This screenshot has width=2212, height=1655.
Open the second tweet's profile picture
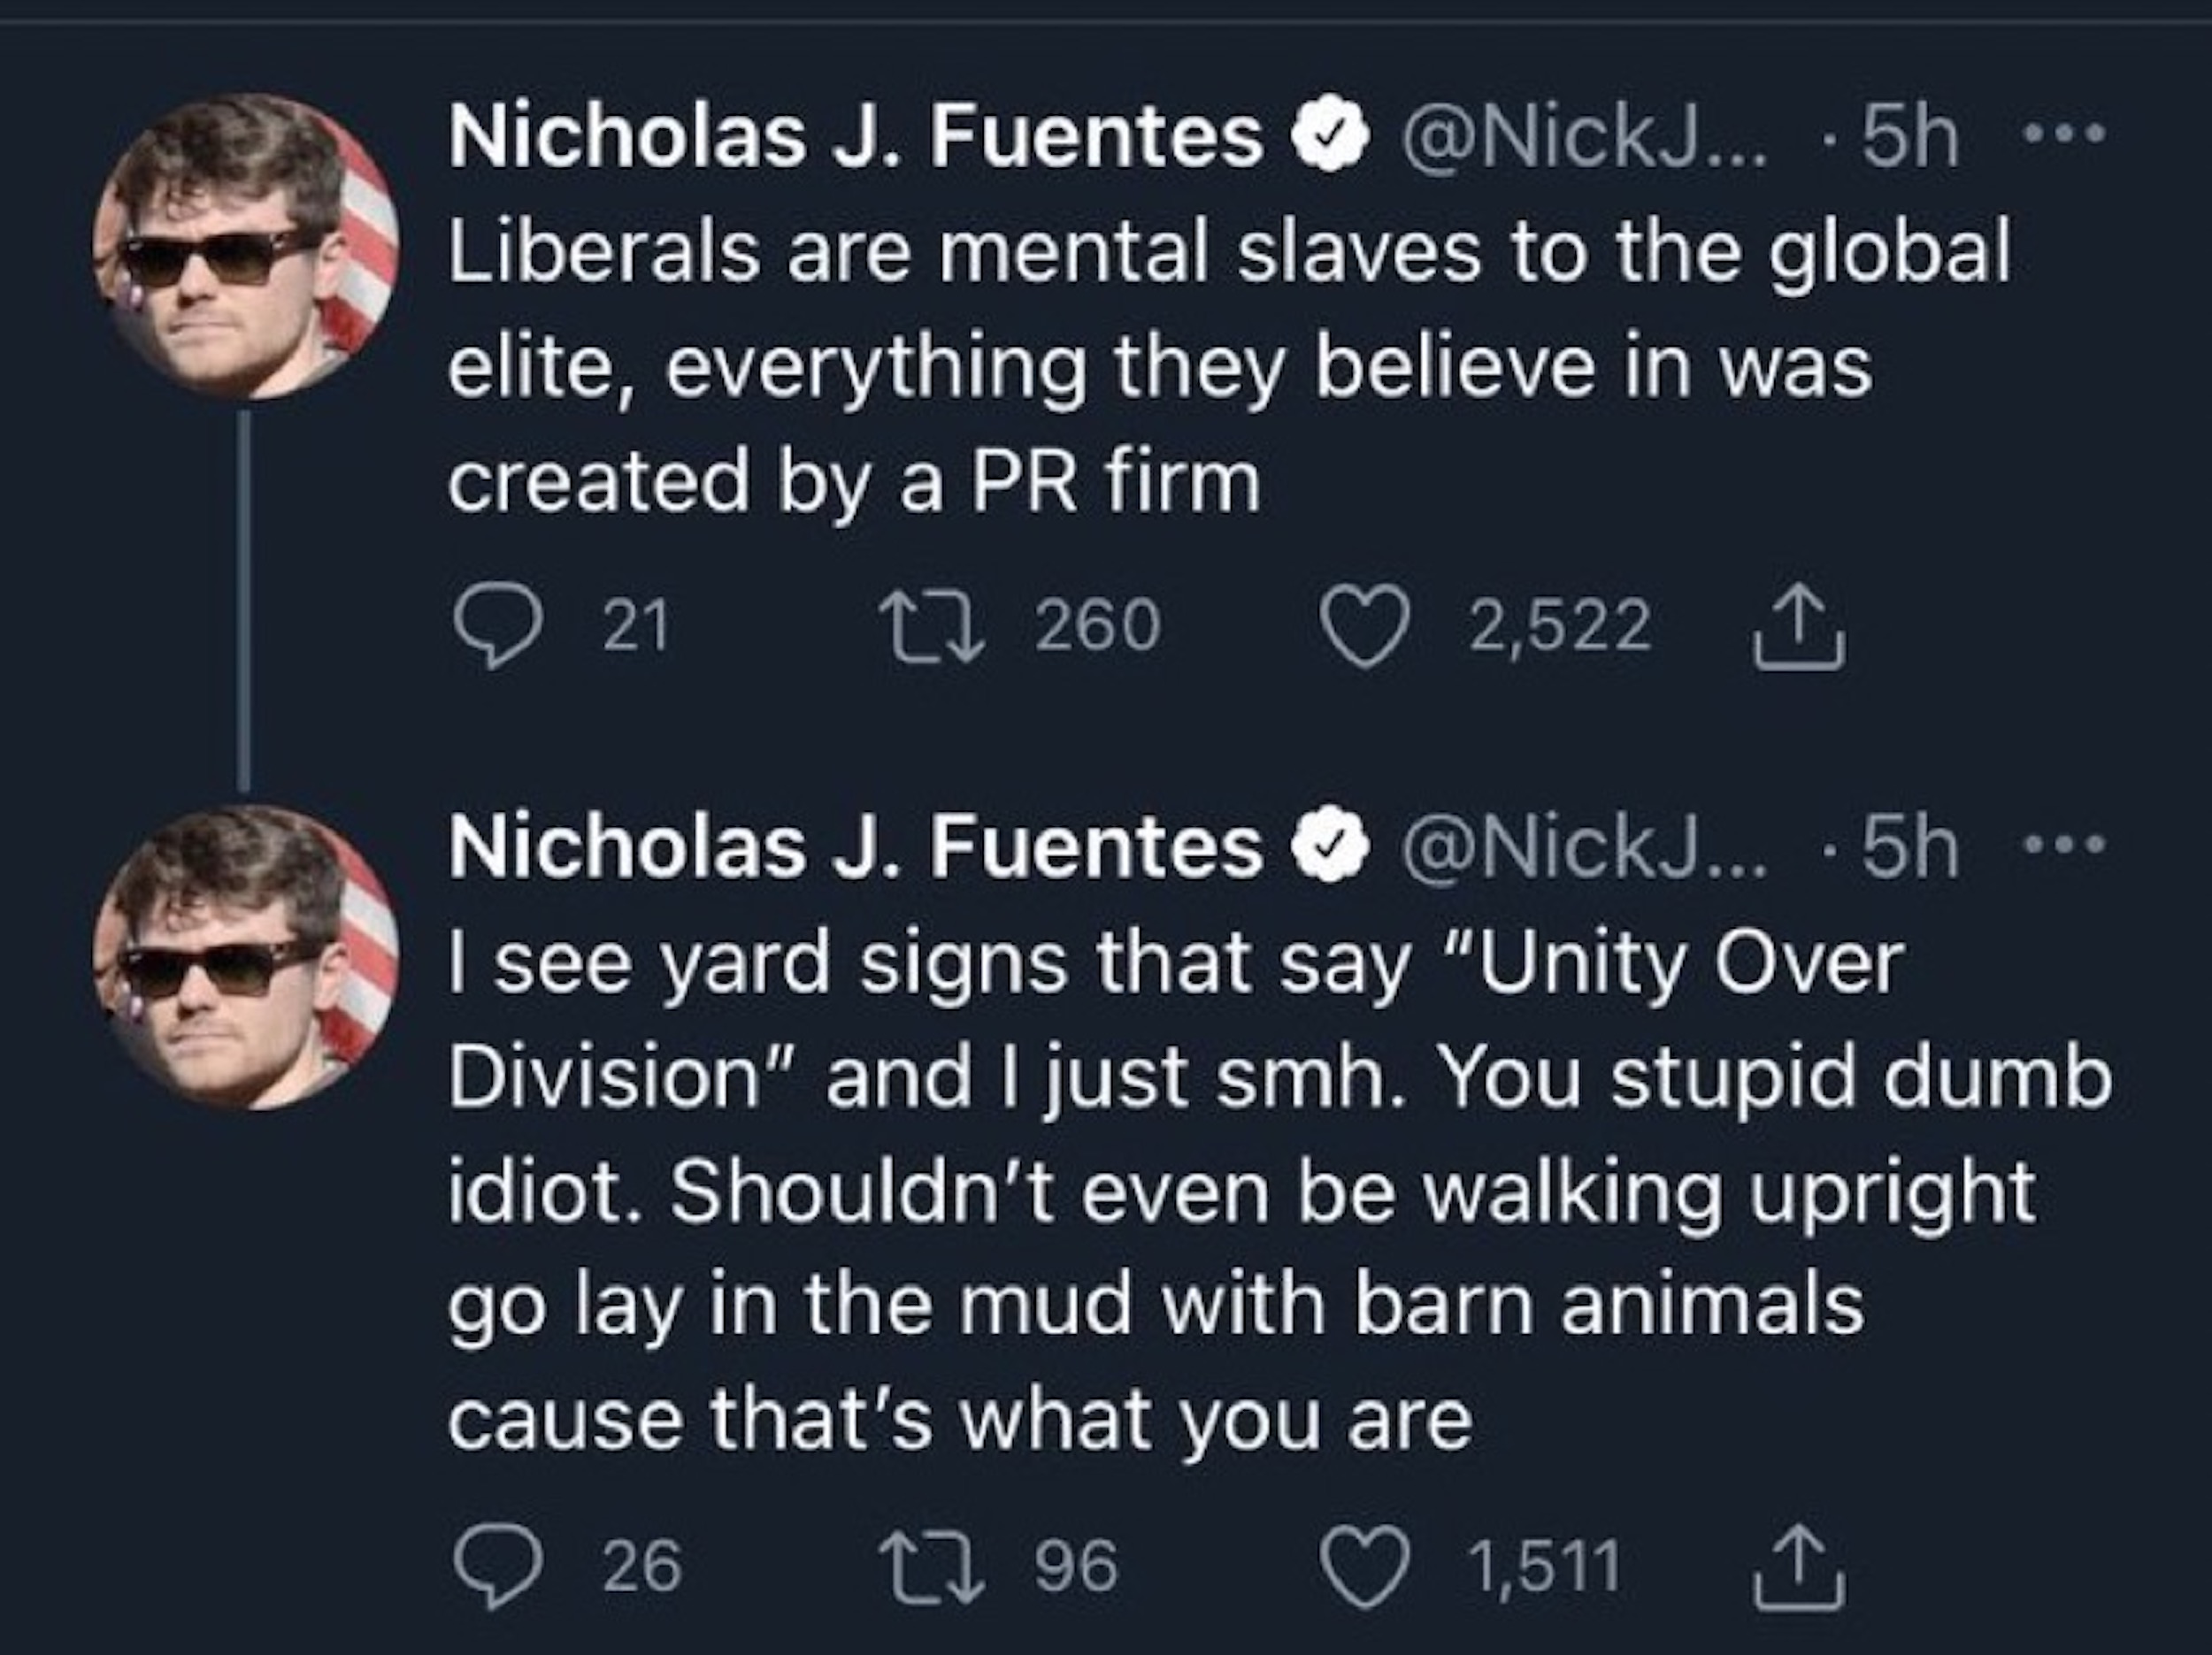246,958
